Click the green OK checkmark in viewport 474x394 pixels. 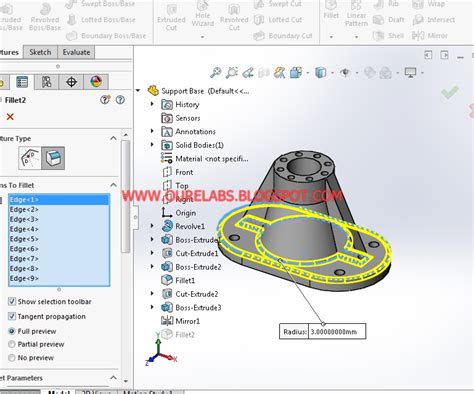click(450, 93)
